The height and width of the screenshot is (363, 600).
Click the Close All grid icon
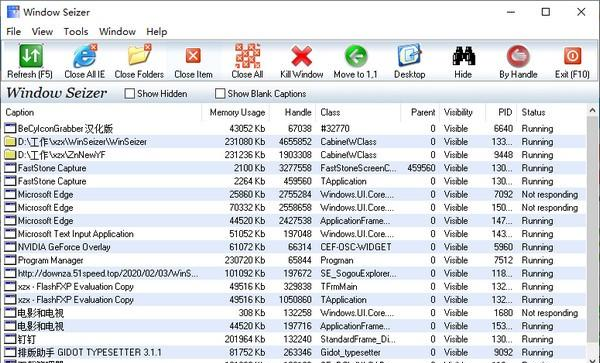tap(247, 56)
